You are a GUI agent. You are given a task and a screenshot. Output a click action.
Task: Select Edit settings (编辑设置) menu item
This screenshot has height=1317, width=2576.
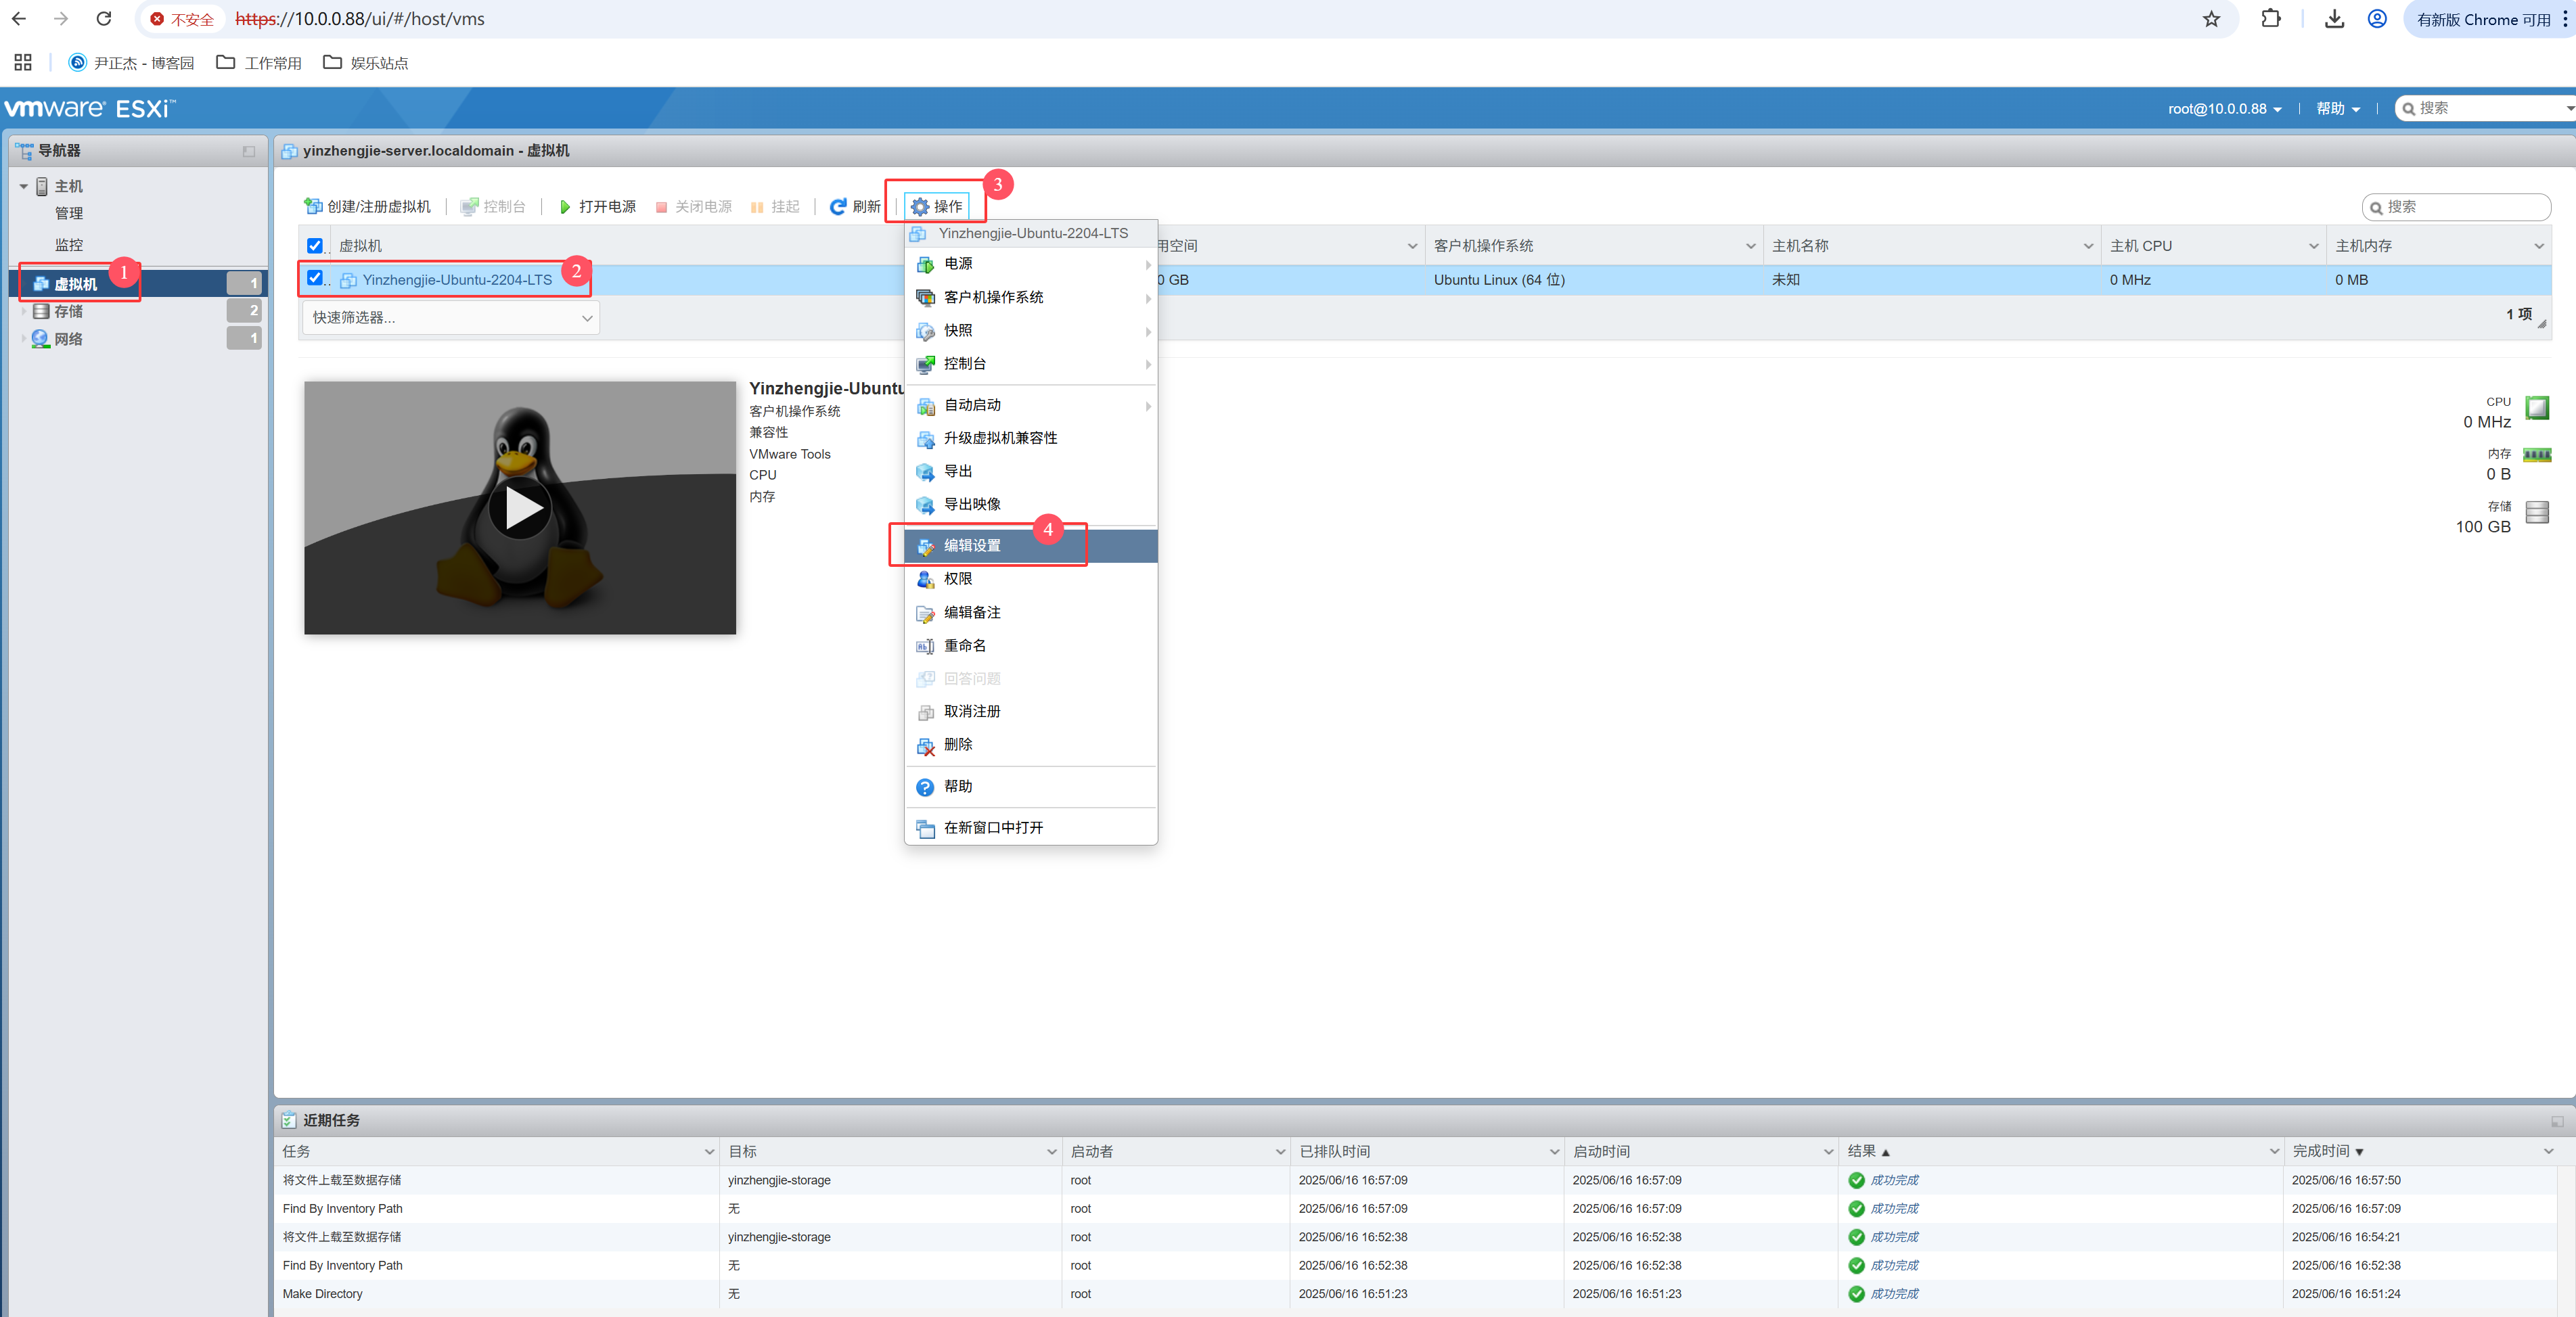click(972, 546)
